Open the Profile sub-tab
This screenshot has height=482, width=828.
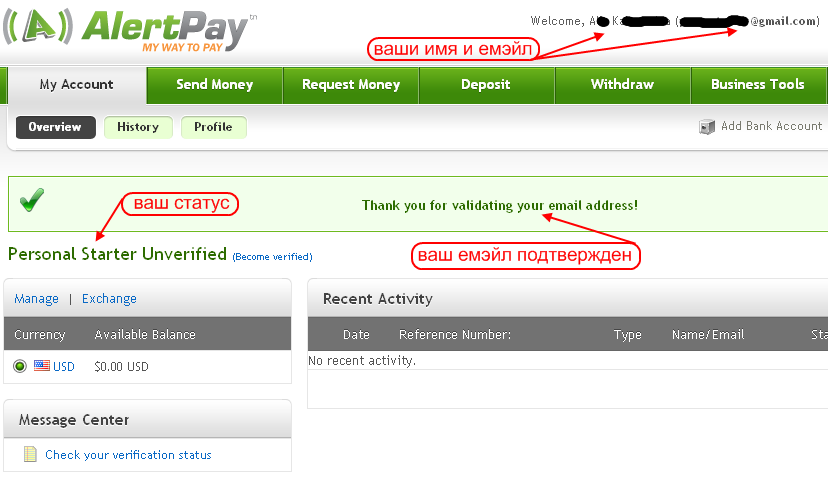click(213, 127)
